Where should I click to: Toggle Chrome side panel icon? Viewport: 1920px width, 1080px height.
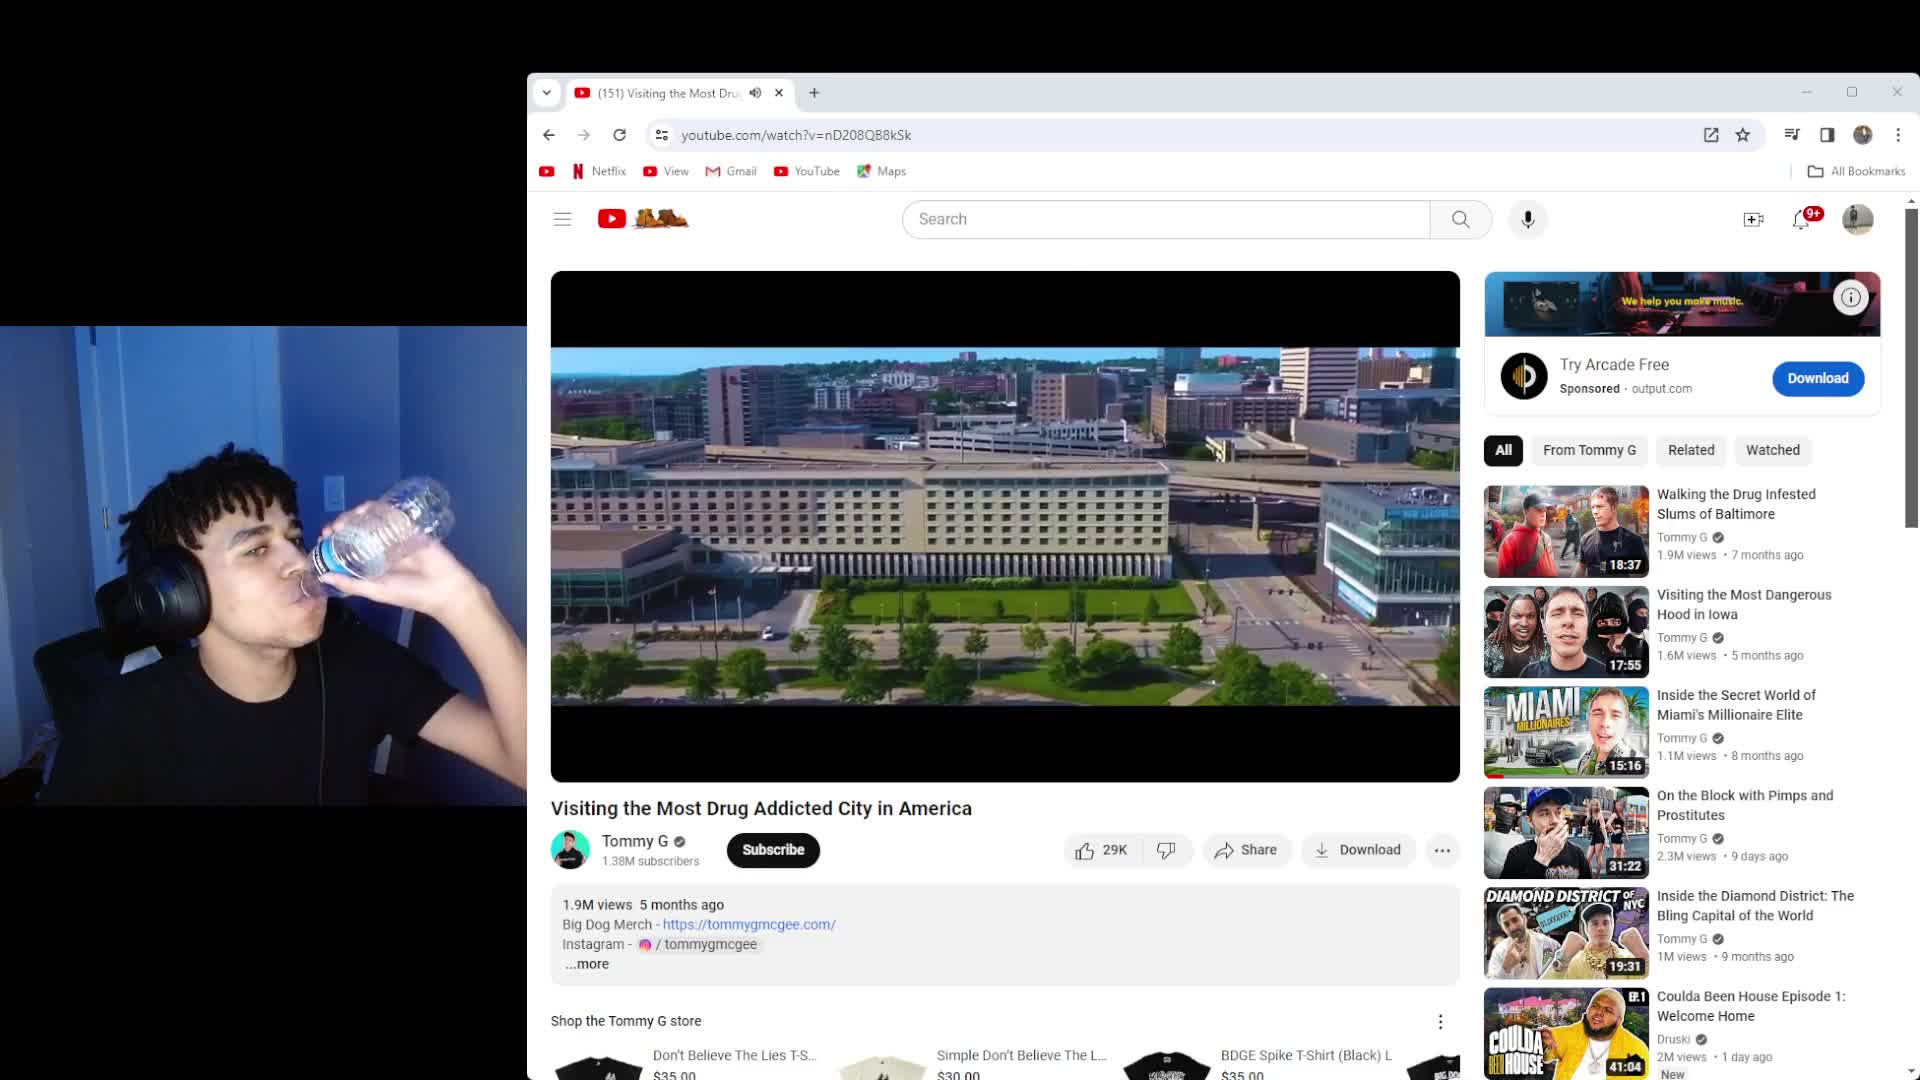coord(1827,135)
